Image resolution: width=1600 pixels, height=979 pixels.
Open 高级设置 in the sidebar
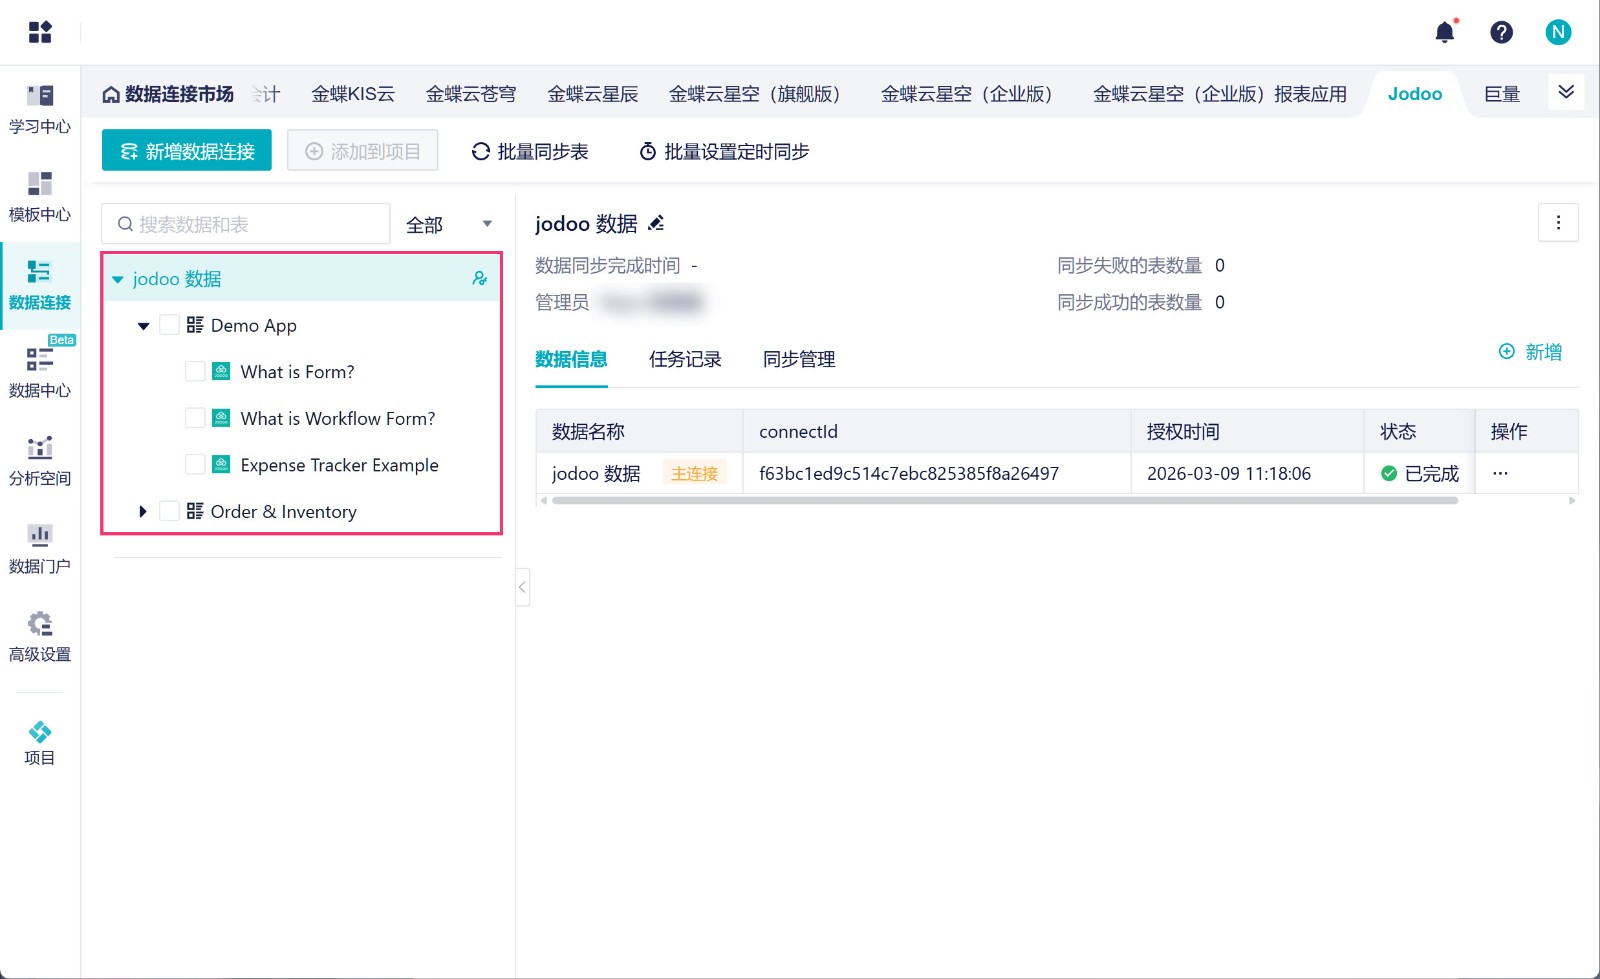(x=40, y=637)
